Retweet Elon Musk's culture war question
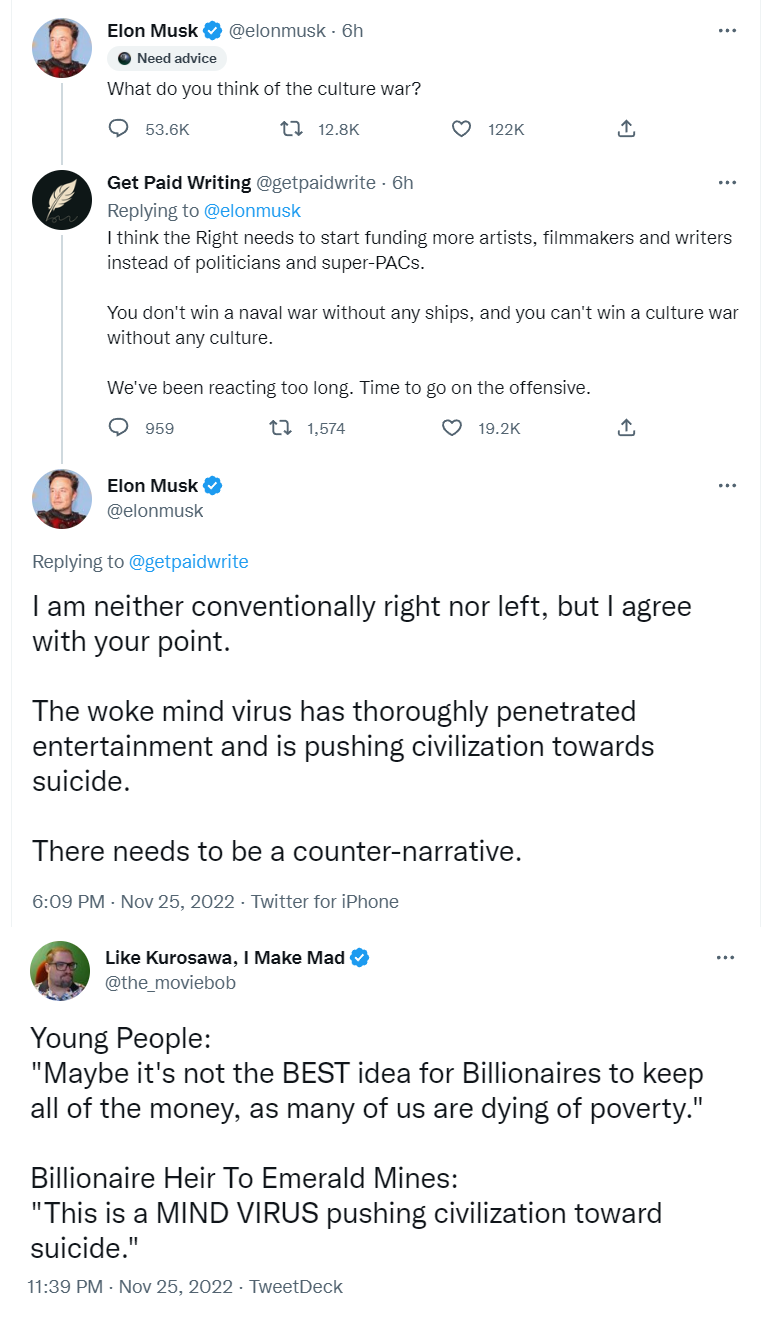Screen dimensions: 761x1323 pos(290,129)
